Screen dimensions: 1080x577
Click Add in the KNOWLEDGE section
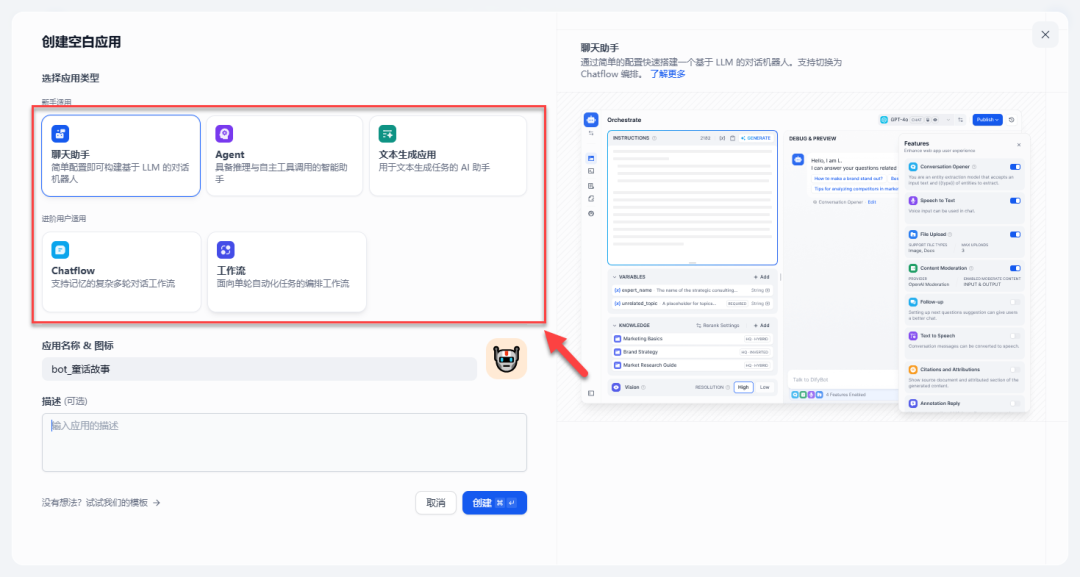click(x=761, y=325)
